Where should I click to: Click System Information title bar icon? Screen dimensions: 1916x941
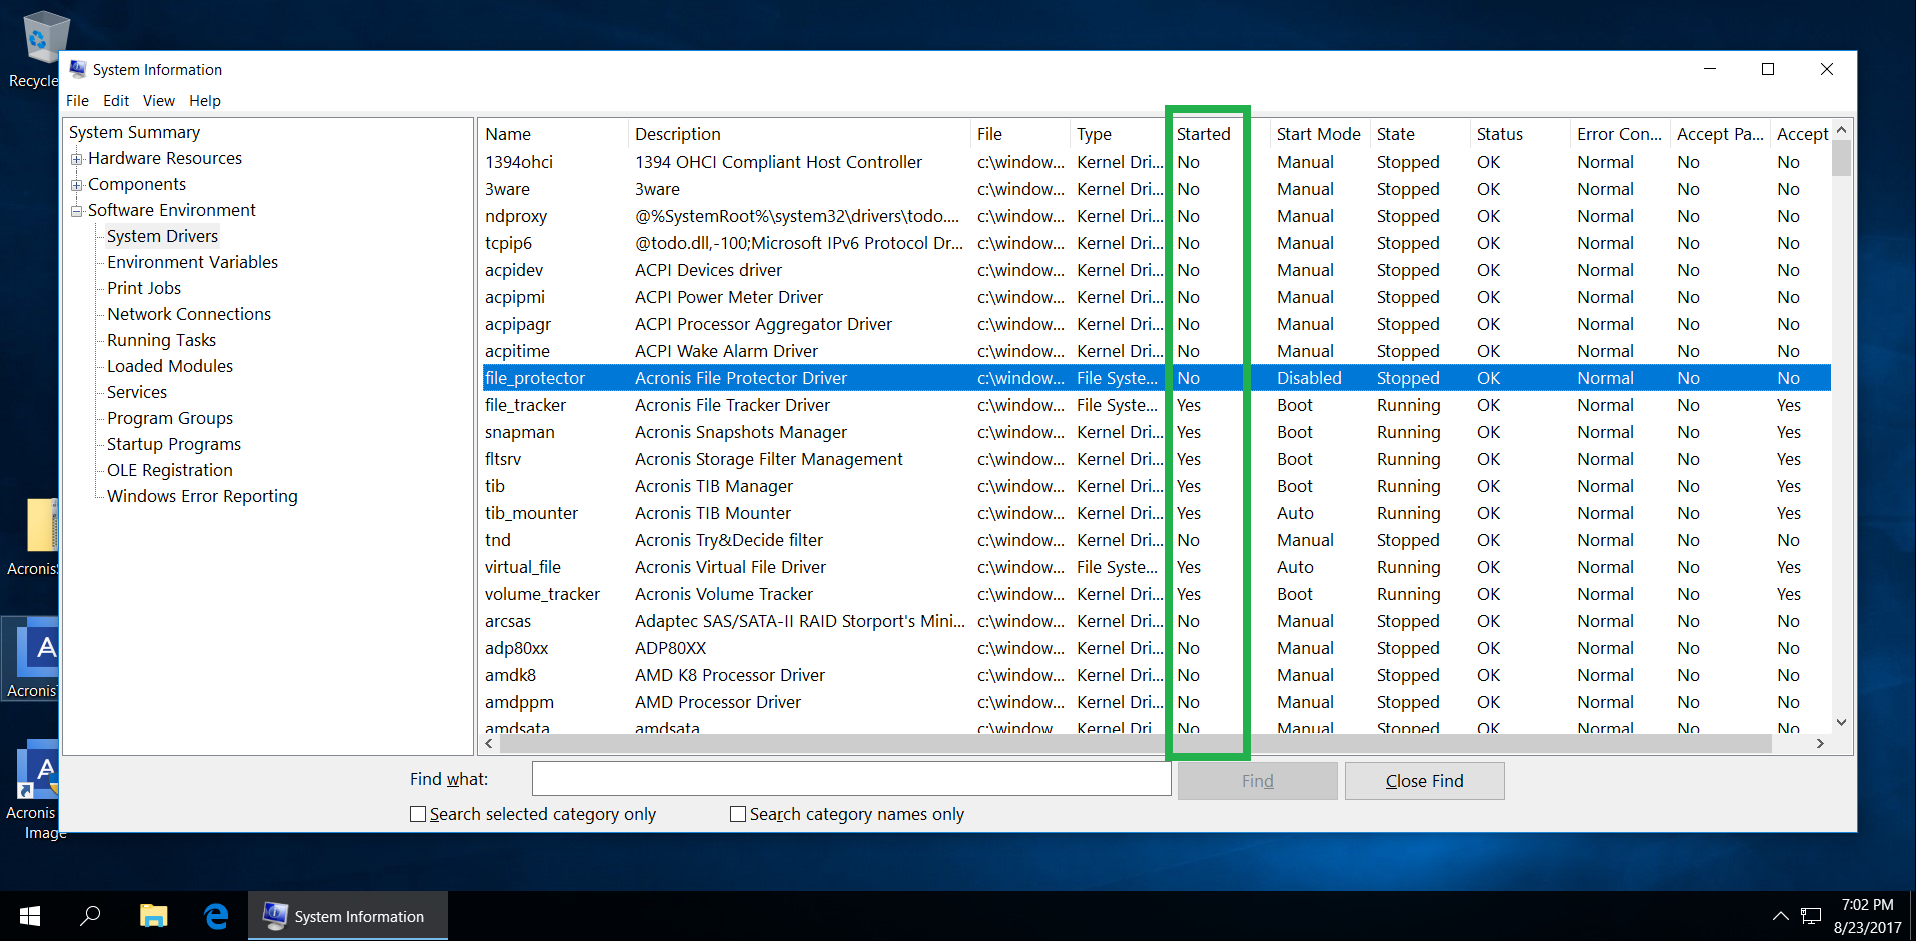point(78,69)
